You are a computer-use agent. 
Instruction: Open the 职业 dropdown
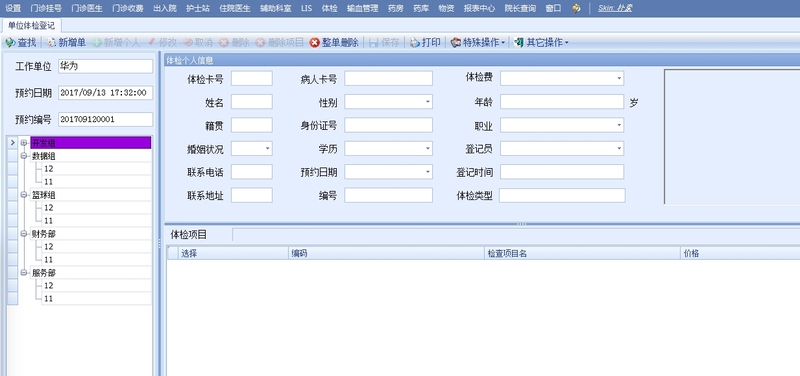click(x=619, y=125)
